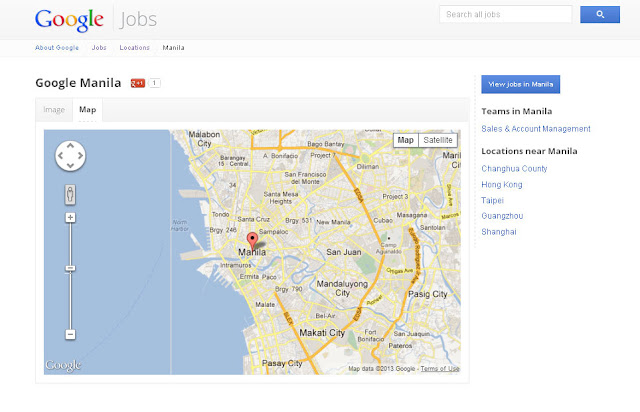Click the San Juan label on the map

tap(344, 252)
